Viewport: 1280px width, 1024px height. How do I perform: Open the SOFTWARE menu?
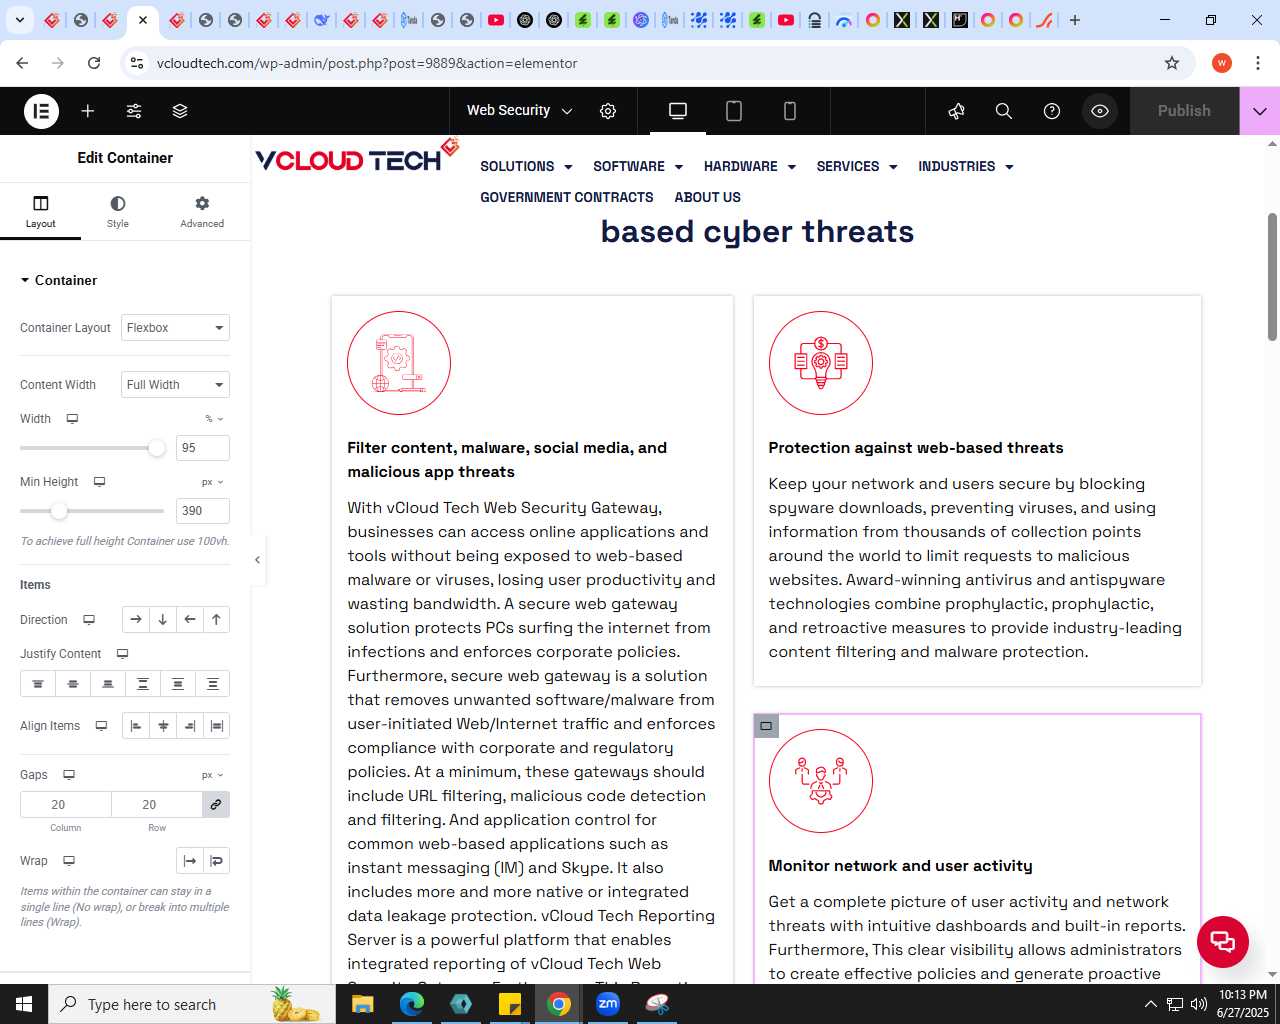click(638, 167)
